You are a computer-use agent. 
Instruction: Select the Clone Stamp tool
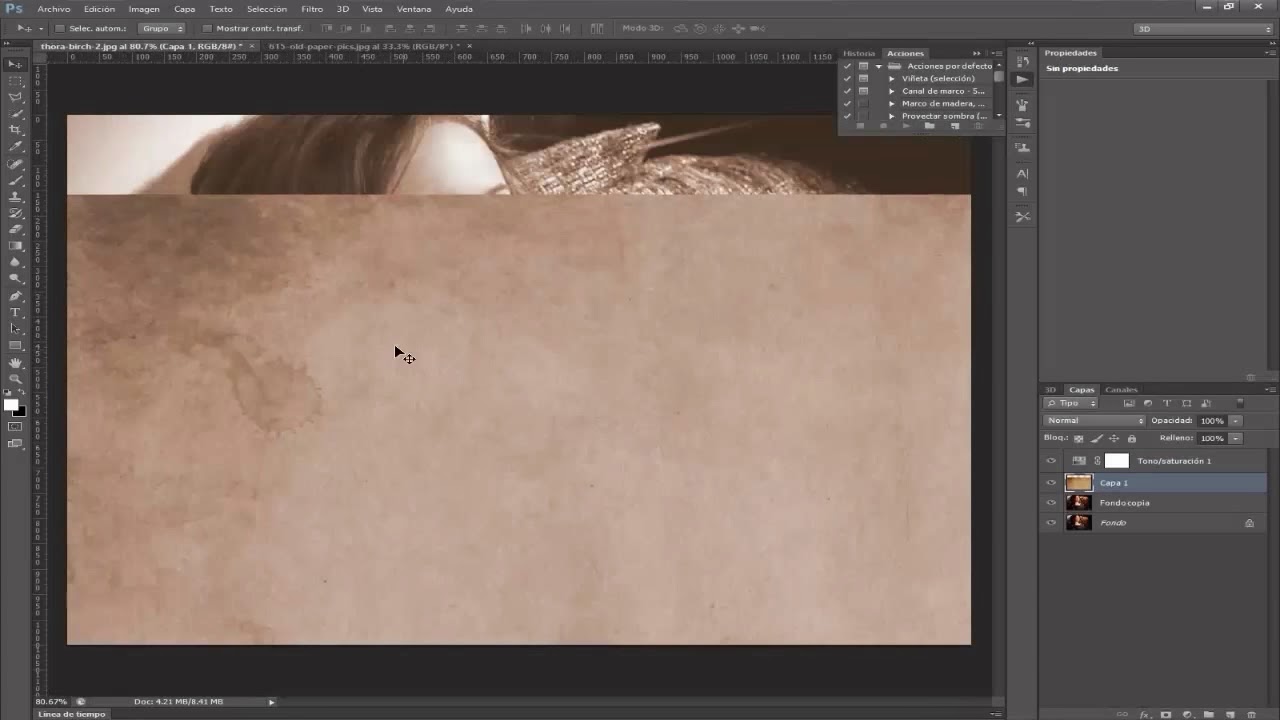click(15, 197)
